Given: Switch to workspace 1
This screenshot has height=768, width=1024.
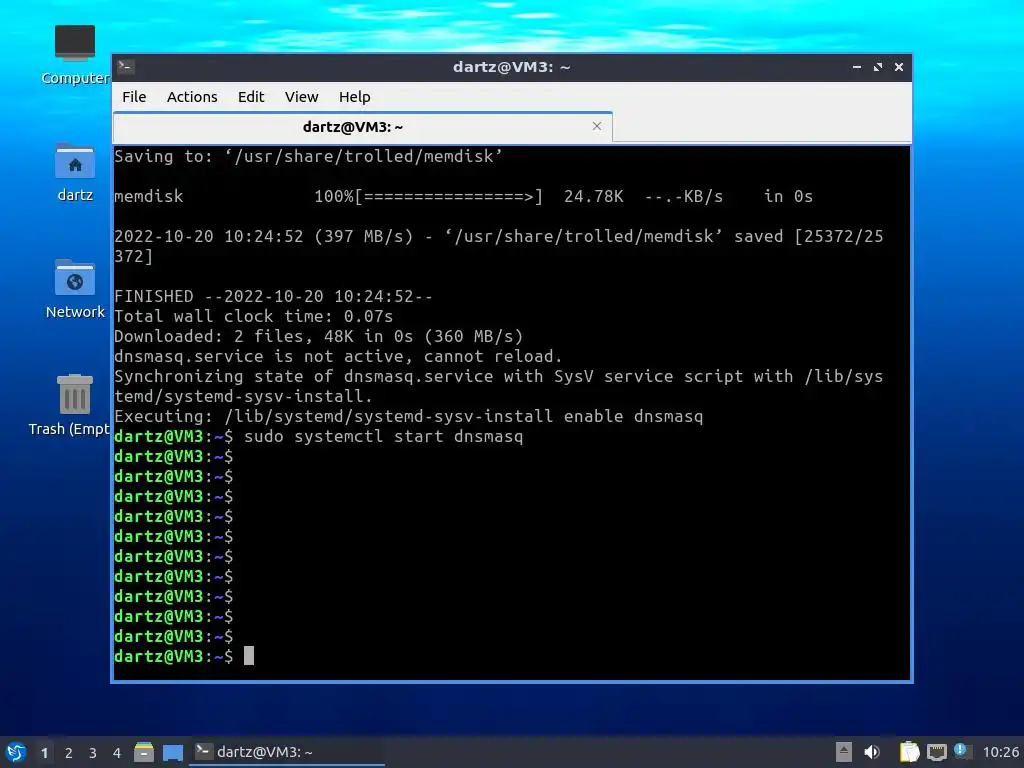Looking at the screenshot, I should (x=44, y=753).
